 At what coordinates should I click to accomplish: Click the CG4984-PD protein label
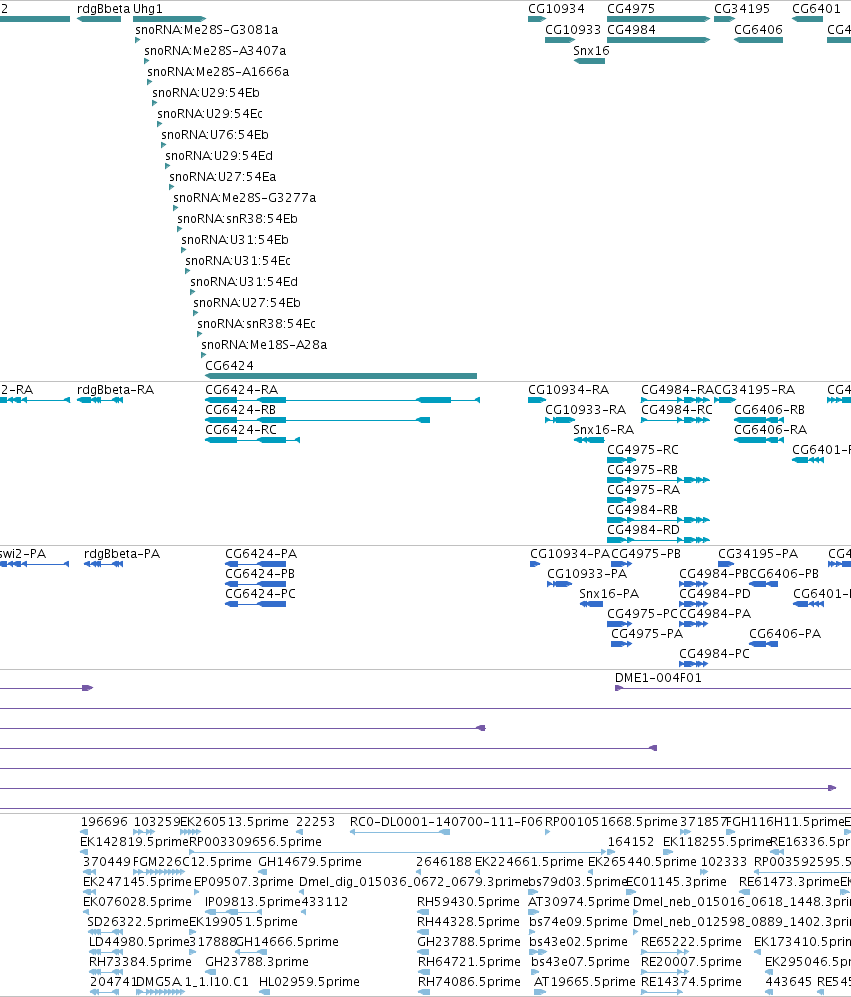[x=715, y=594]
